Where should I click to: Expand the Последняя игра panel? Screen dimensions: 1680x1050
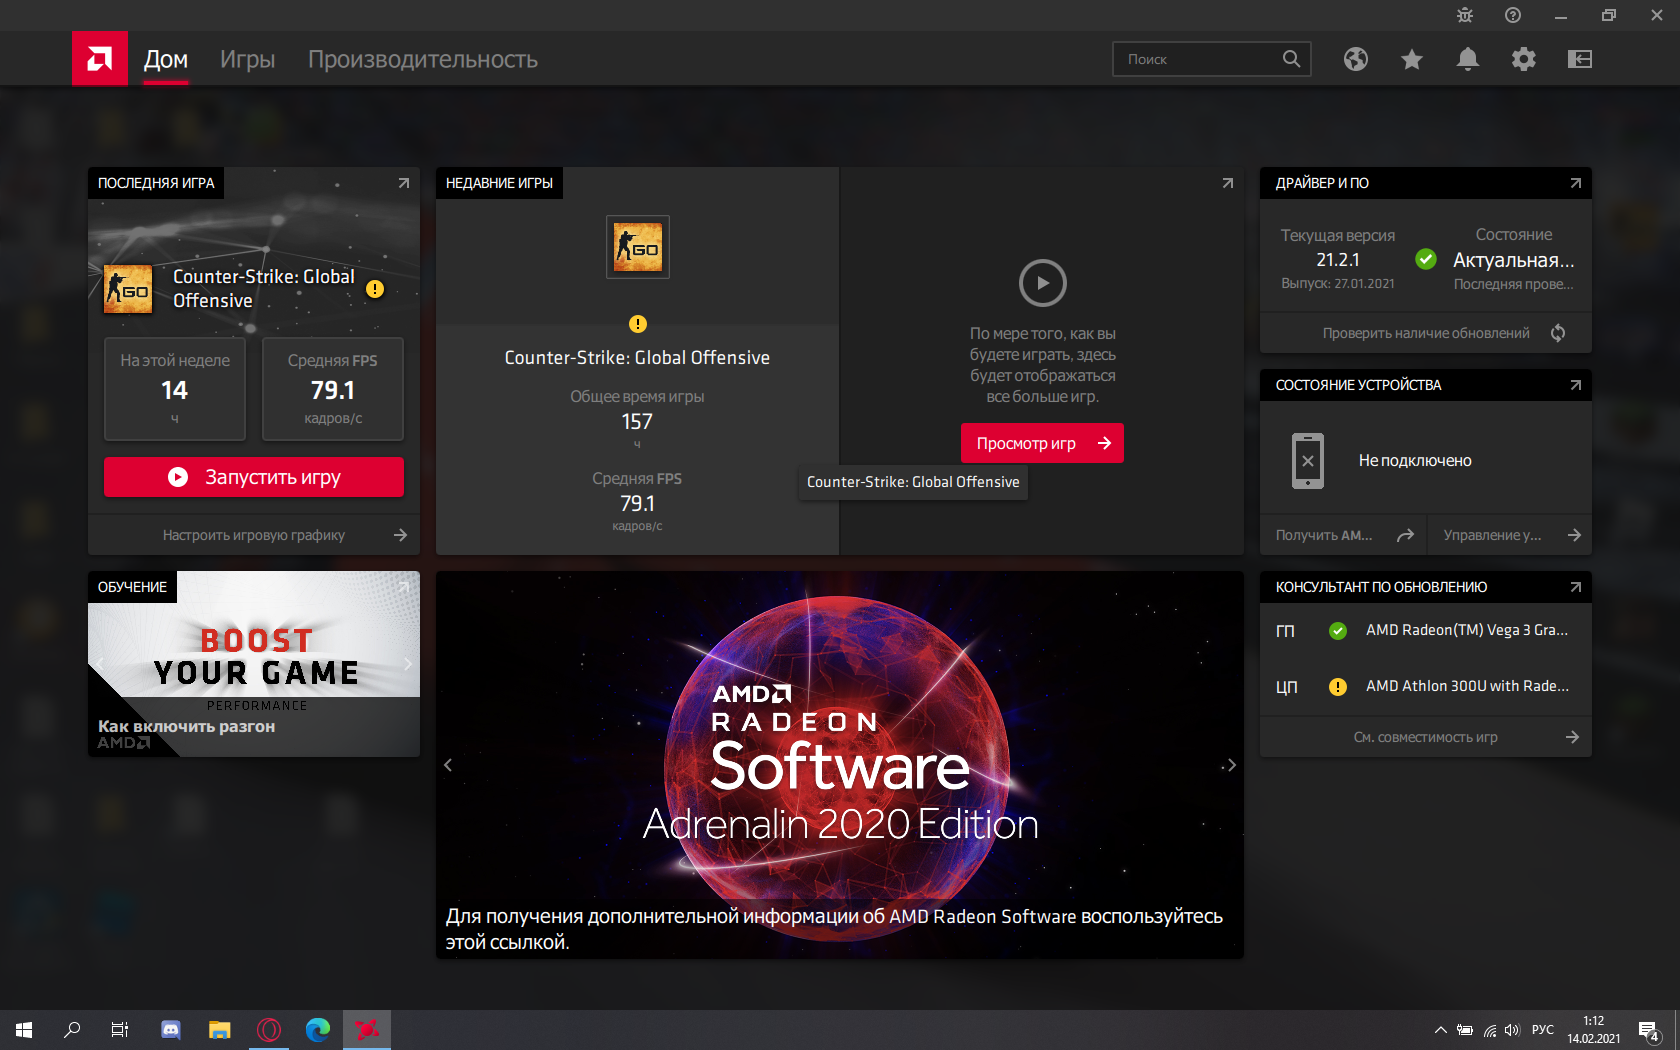point(404,183)
